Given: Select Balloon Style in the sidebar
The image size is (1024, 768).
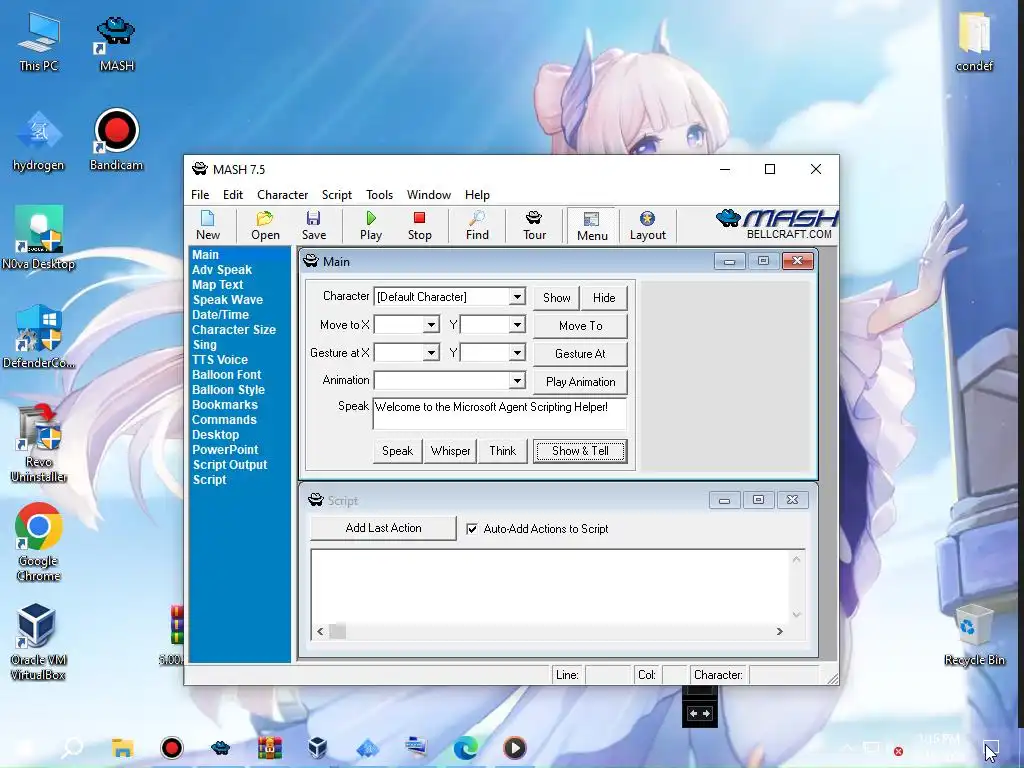Looking at the screenshot, I should click(x=228, y=390).
